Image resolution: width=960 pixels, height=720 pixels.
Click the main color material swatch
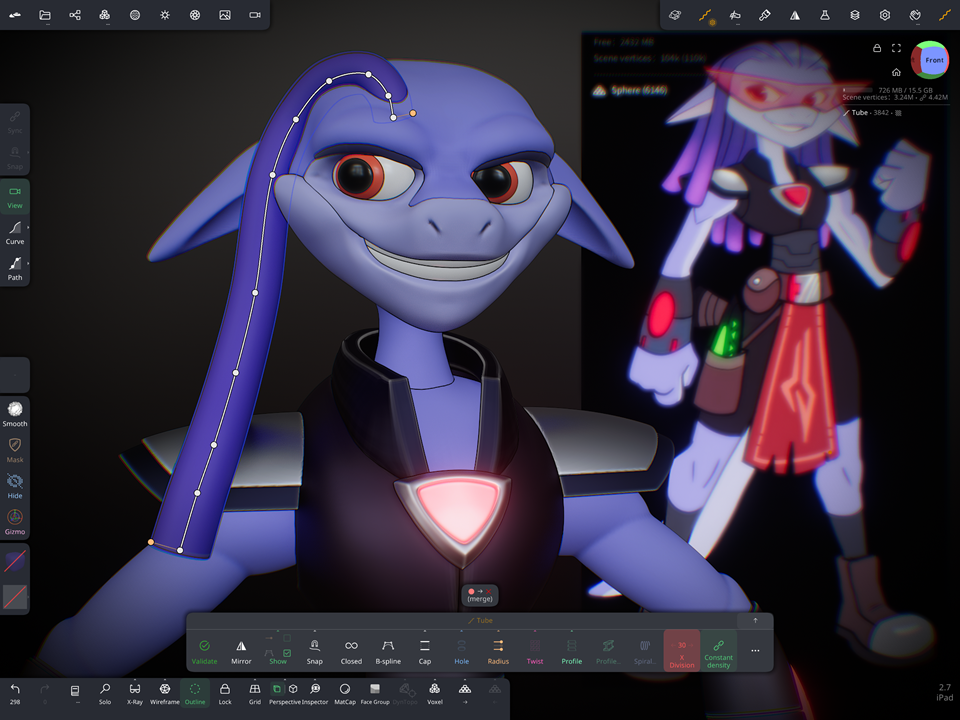coord(15,561)
